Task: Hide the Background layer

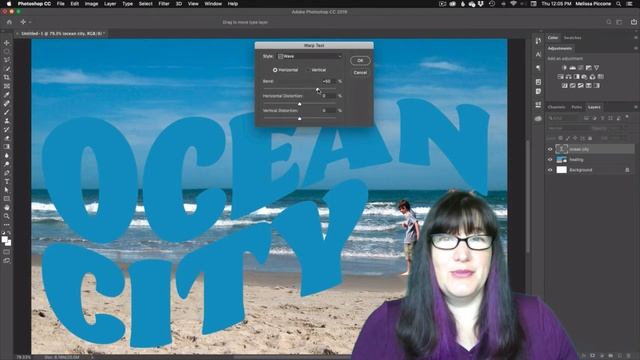Action: click(x=550, y=170)
